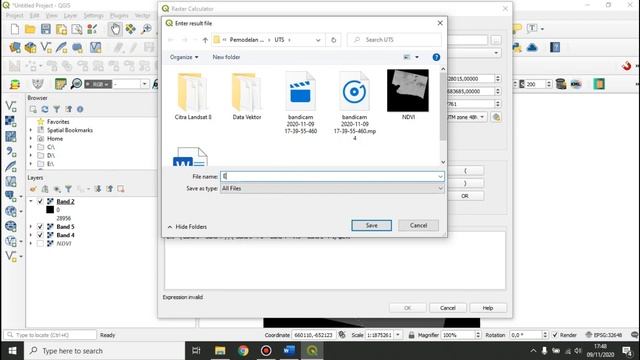Click the New GeoPackage Layer icon
This screenshot has width=640, height=360.
coord(30,47)
